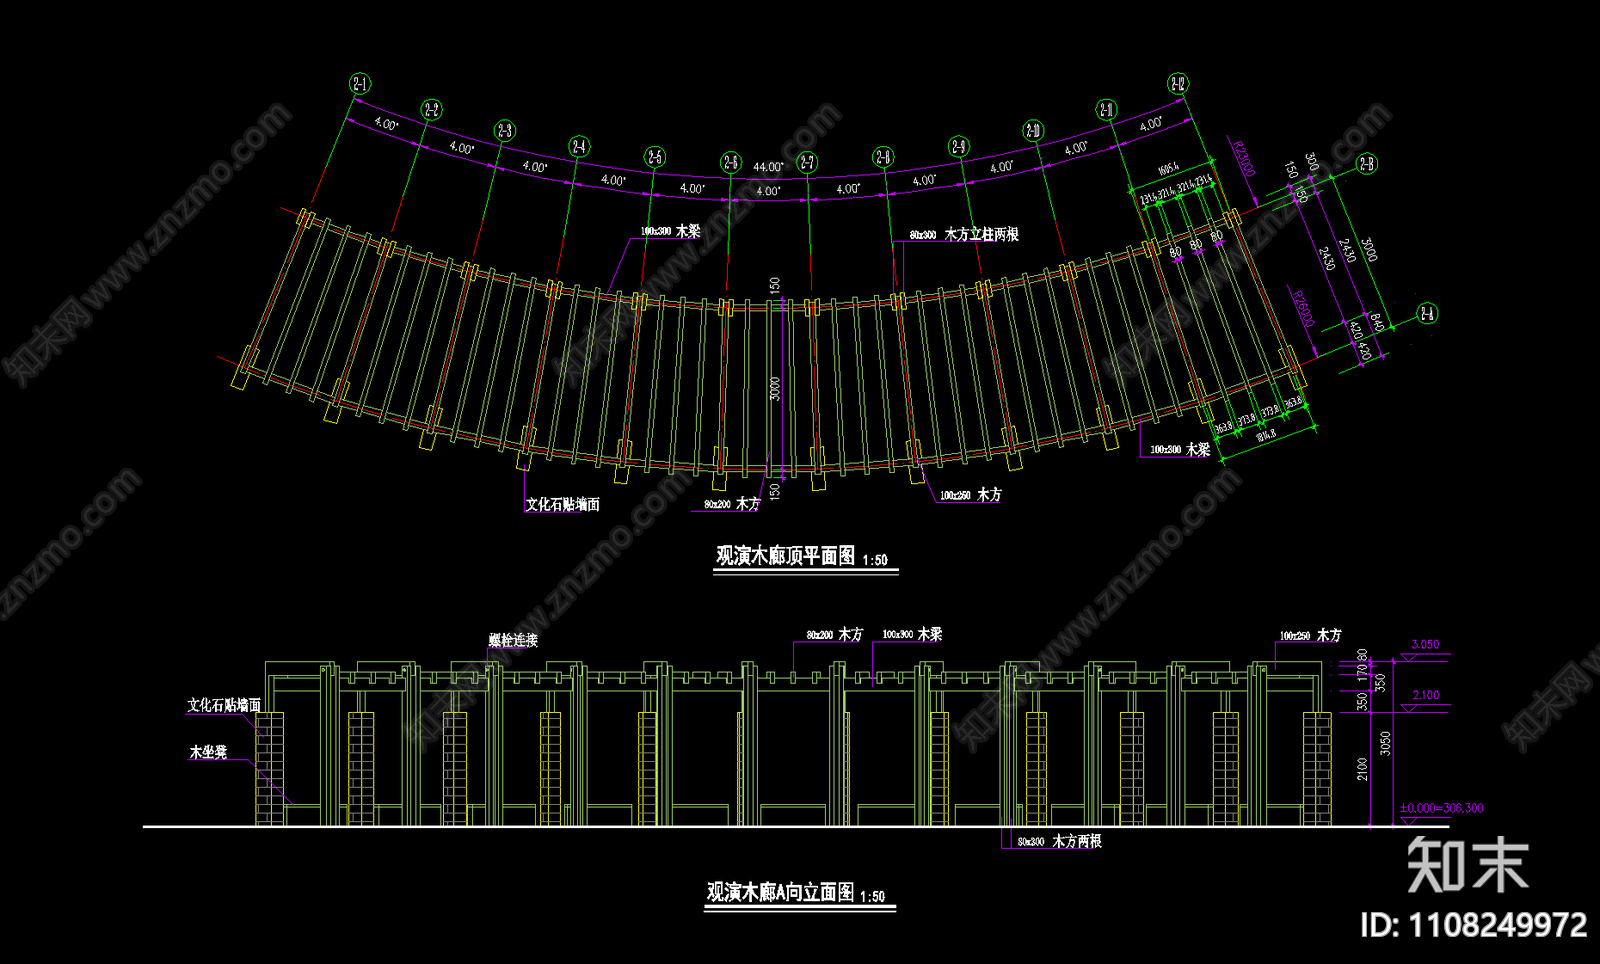
Task: Select grid axis bubble 2-8
Action: pos(883,157)
